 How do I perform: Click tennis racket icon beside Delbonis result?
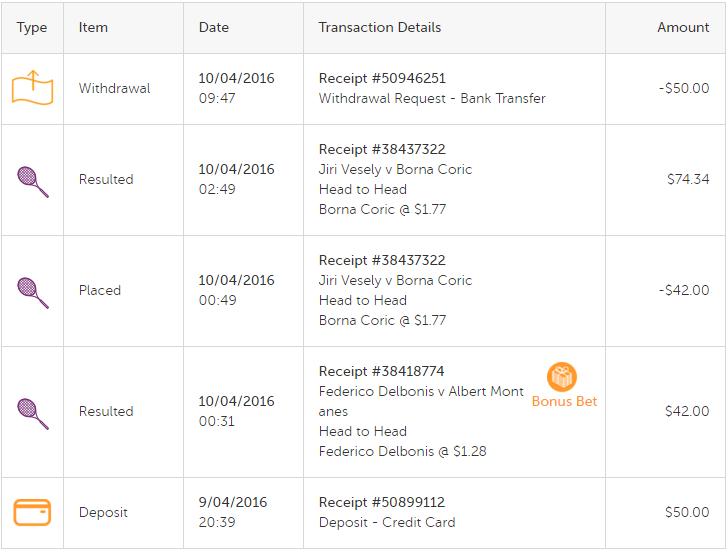[x=33, y=414]
